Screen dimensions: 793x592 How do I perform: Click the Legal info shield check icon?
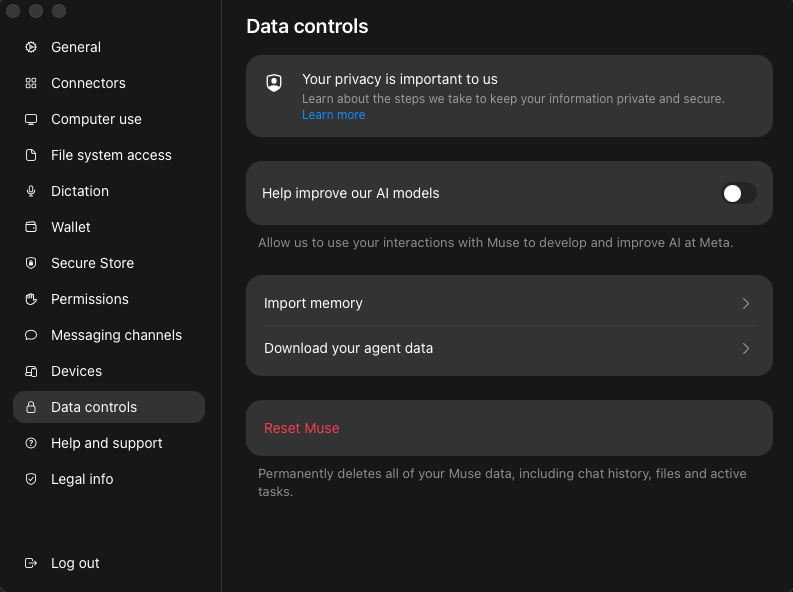click(x=31, y=479)
